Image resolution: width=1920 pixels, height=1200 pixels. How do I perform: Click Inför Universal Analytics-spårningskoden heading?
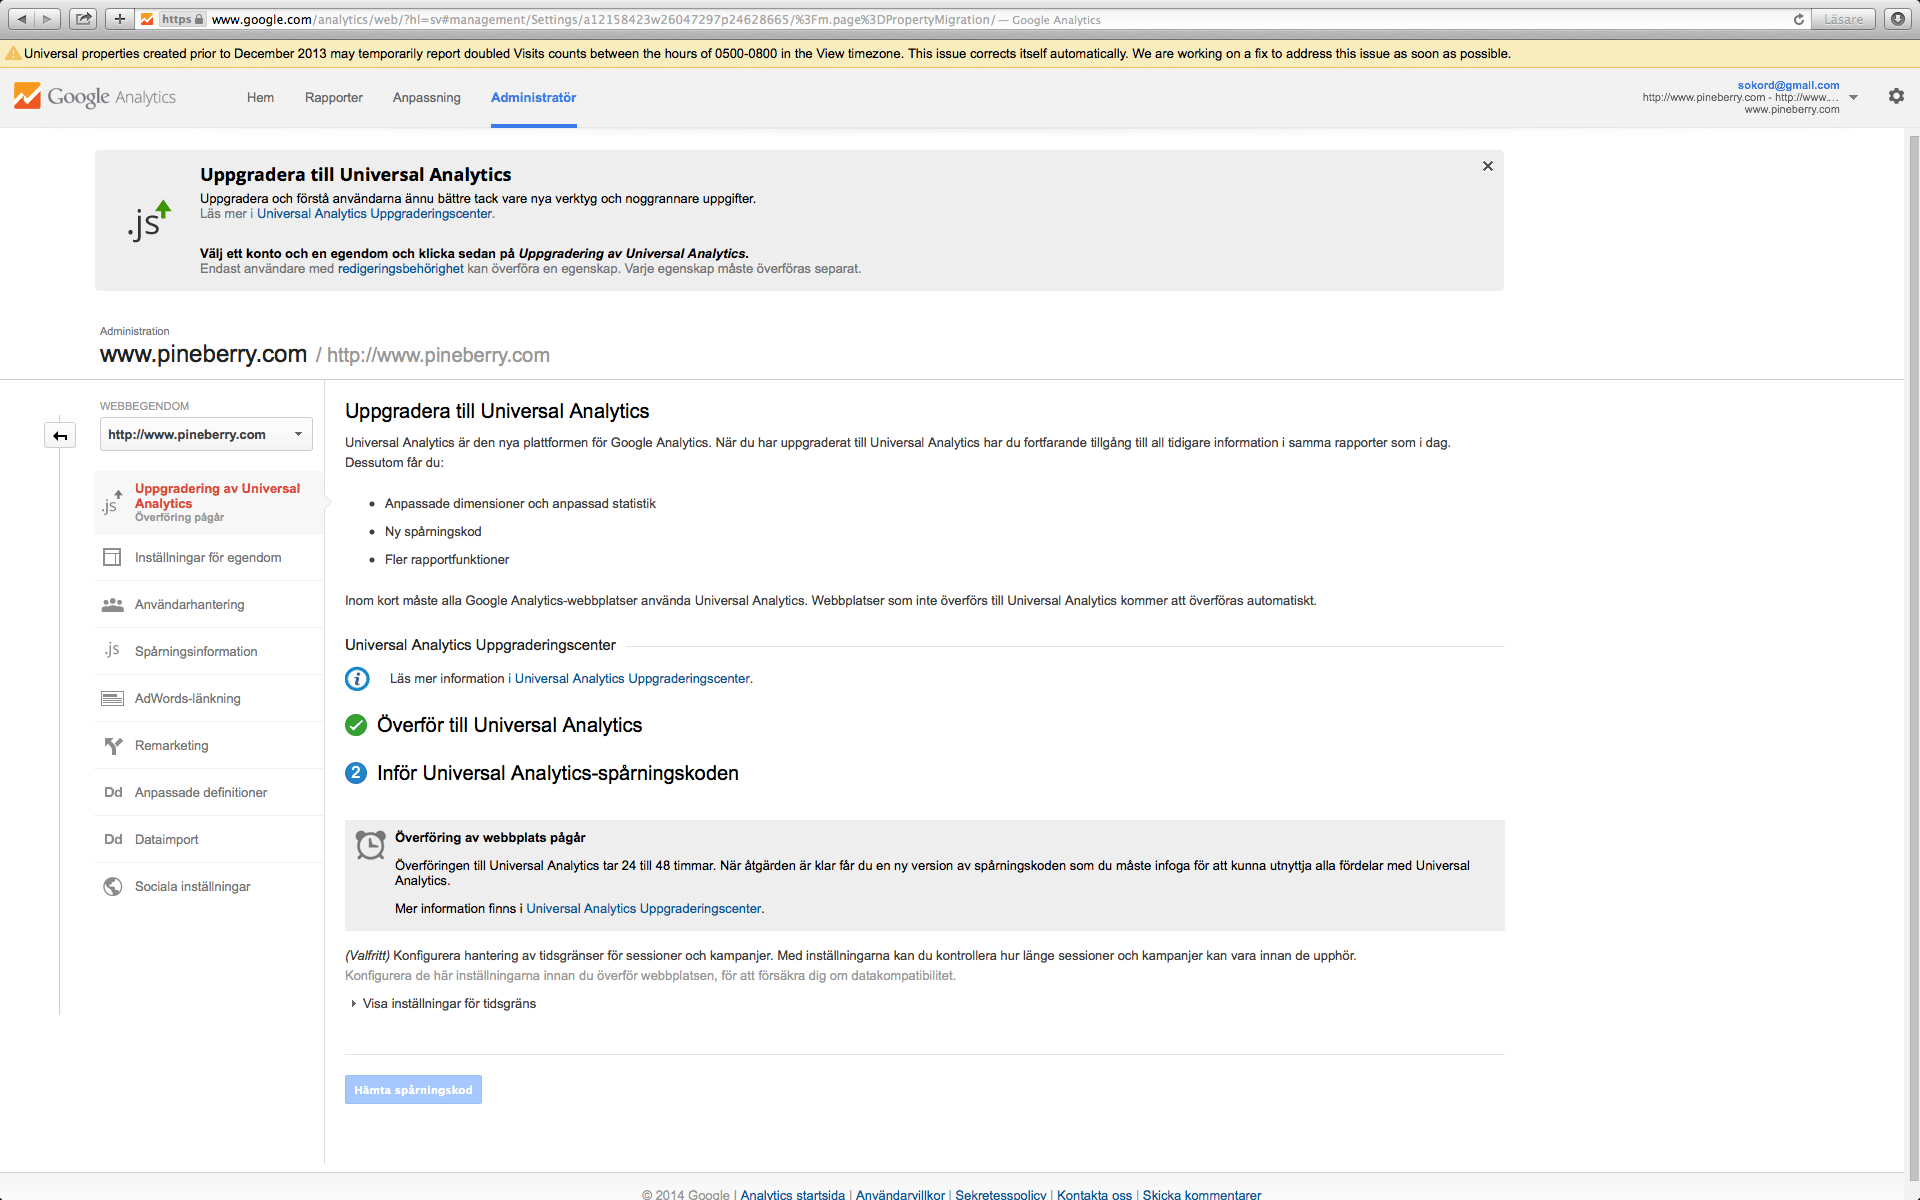pos(557,773)
